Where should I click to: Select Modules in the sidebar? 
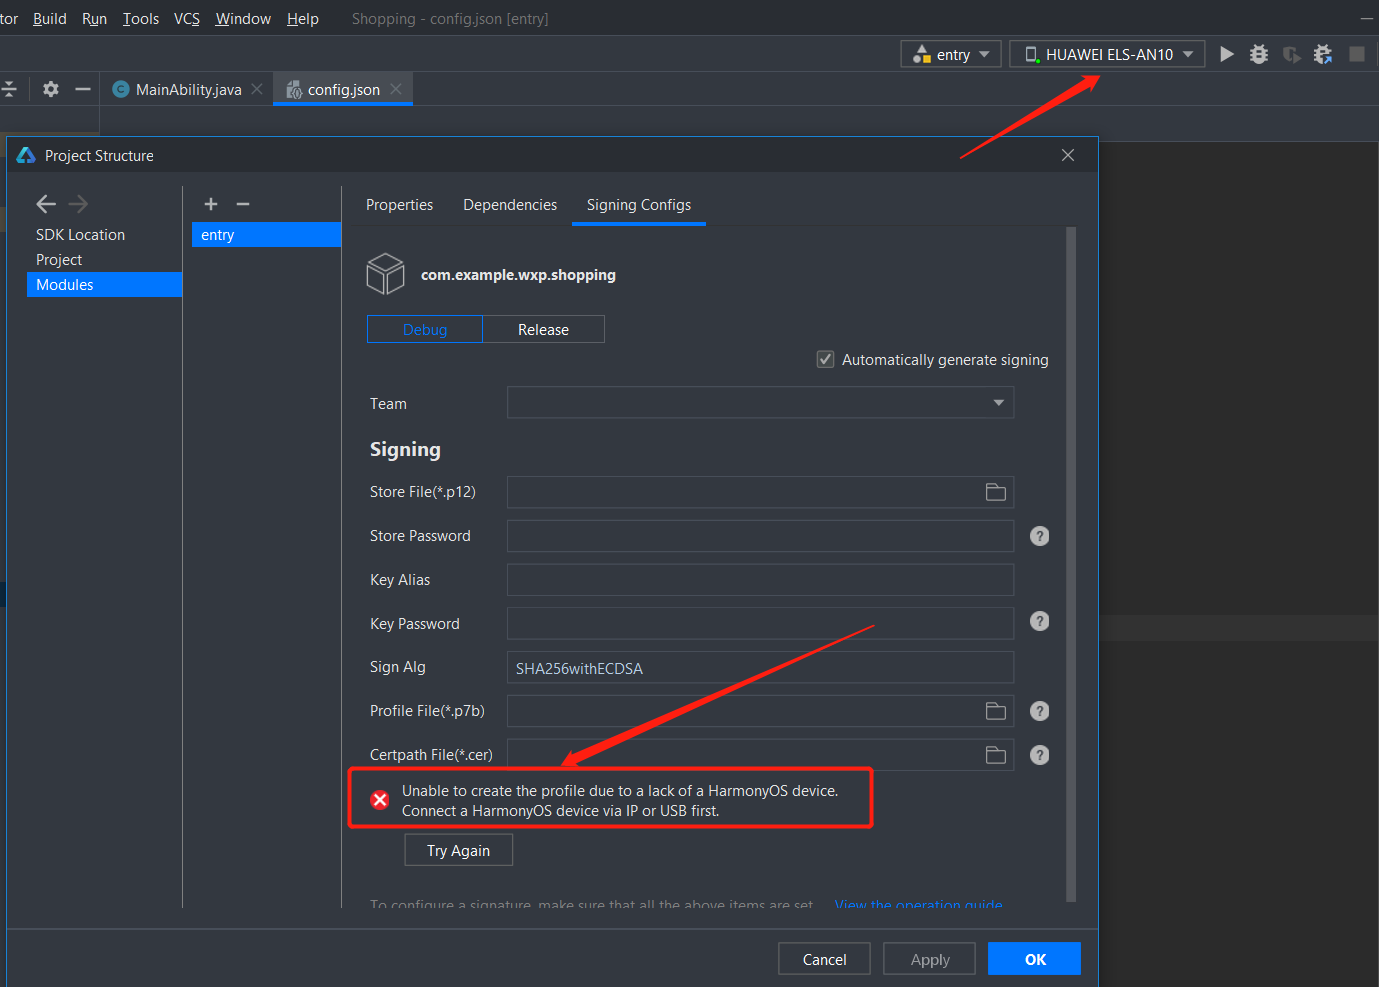(104, 284)
